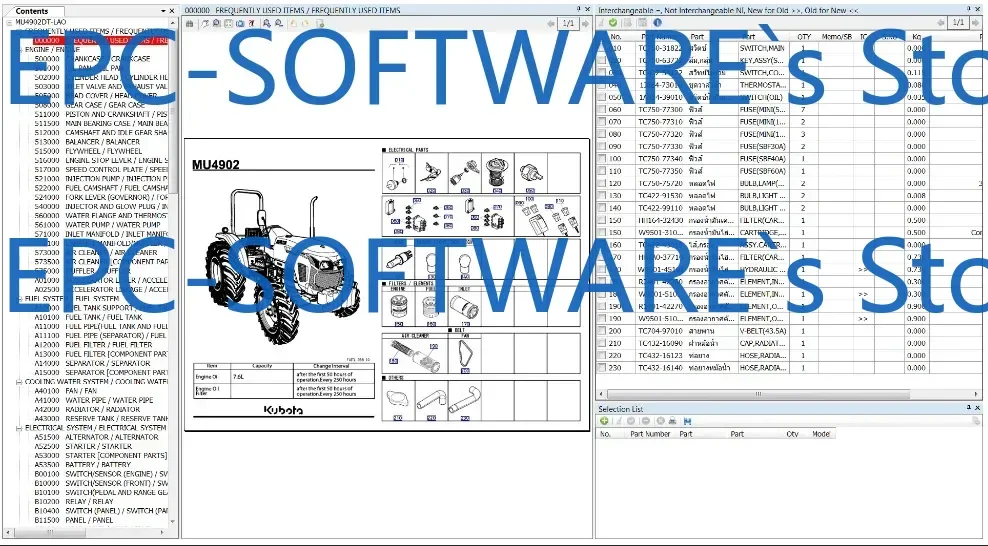Click the print icon in the Selection List toolbar
This screenshot has width=988, height=546.
click(x=672, y=421)
